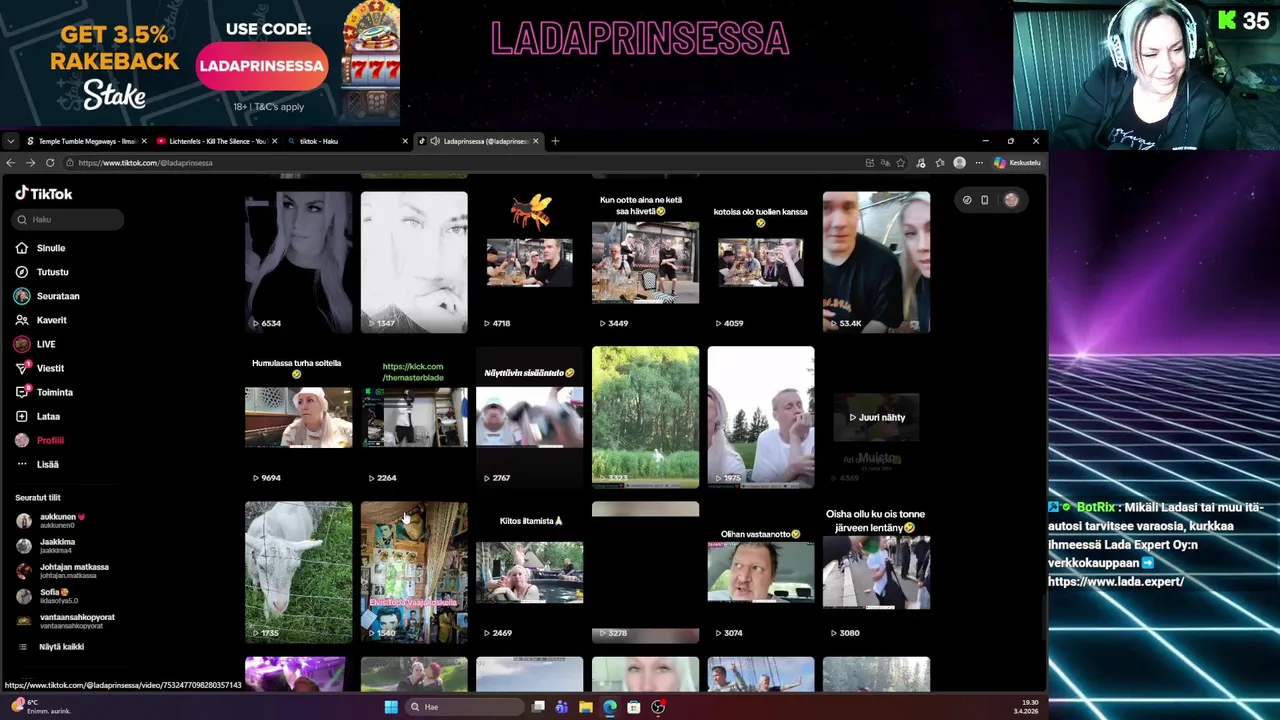Open the taskbar clock and date

coord(1025,707)
